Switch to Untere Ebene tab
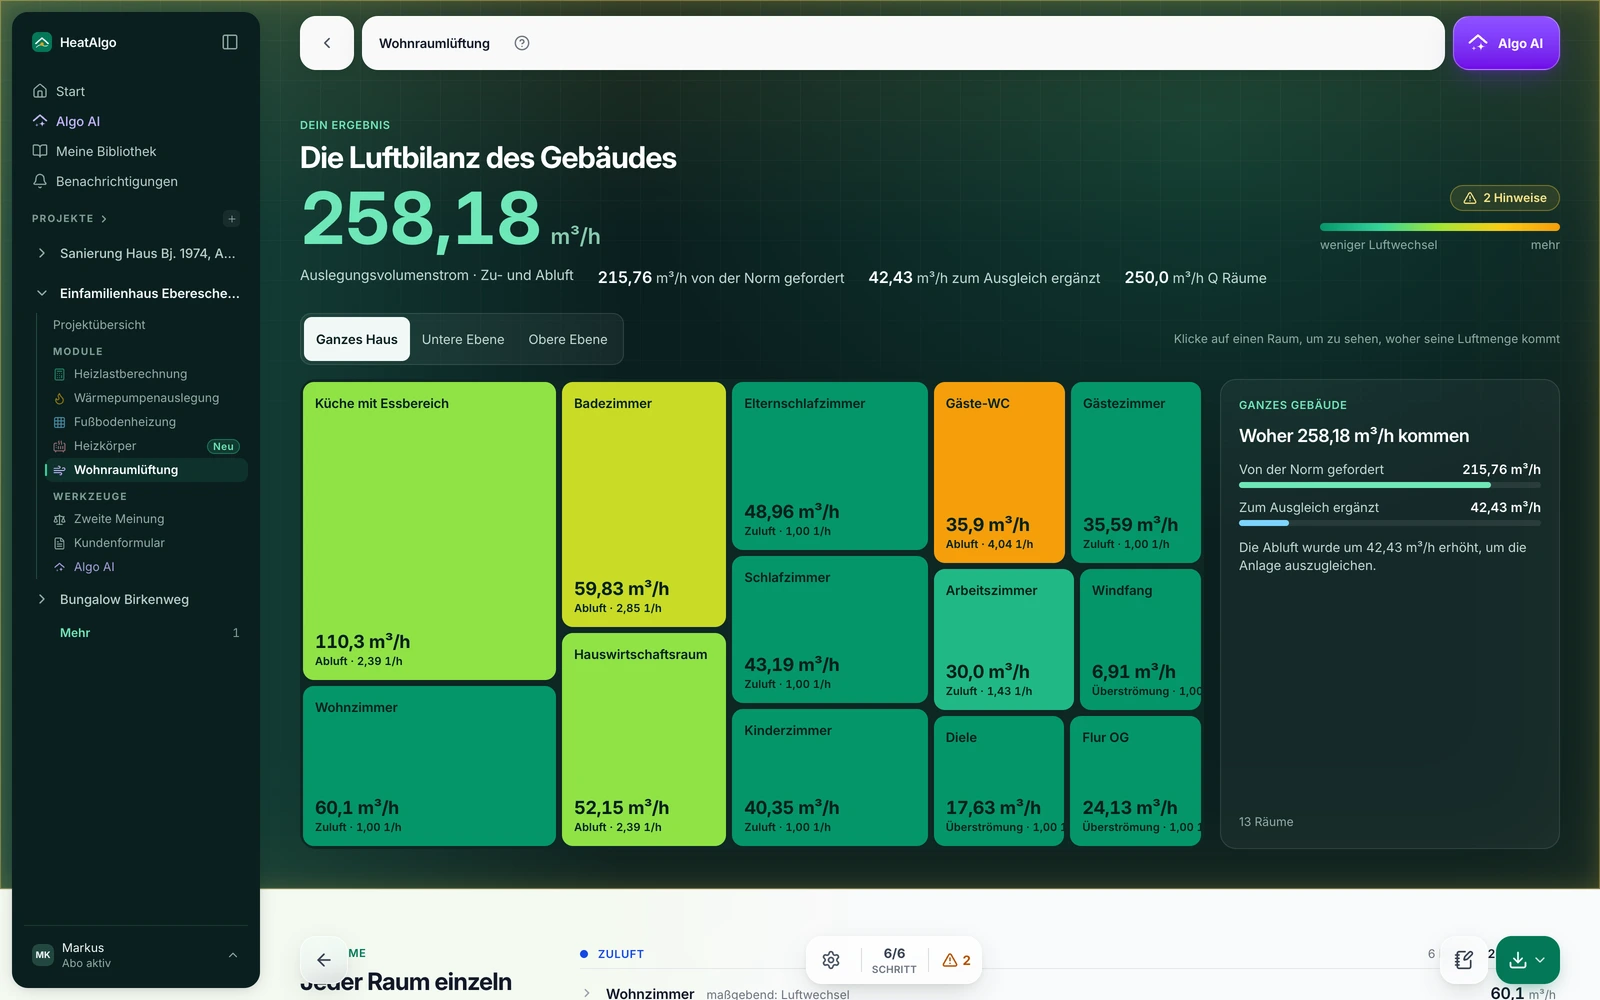This screenshot has height=1000, width=1600. (x=463, y=339)
